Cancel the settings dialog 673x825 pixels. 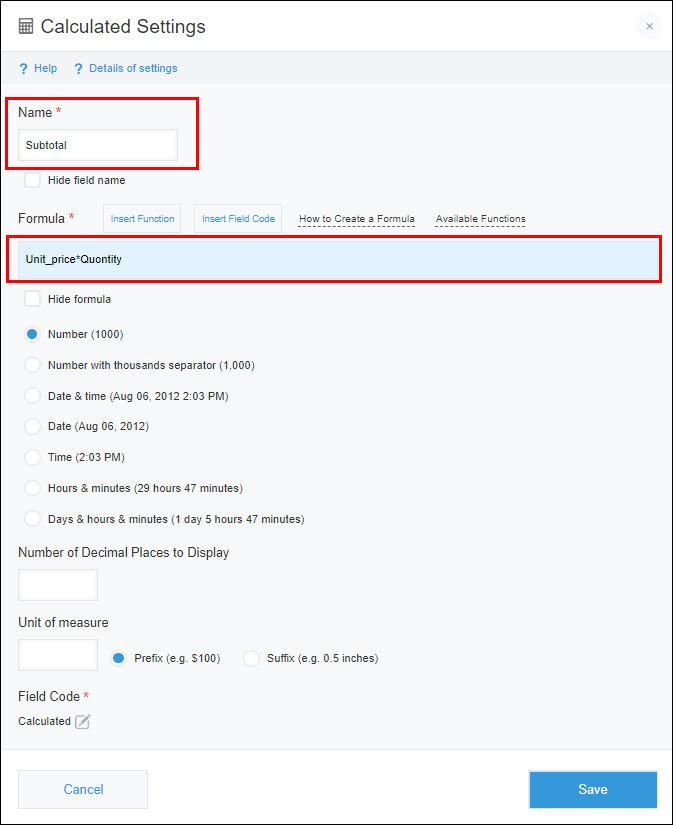82,789
